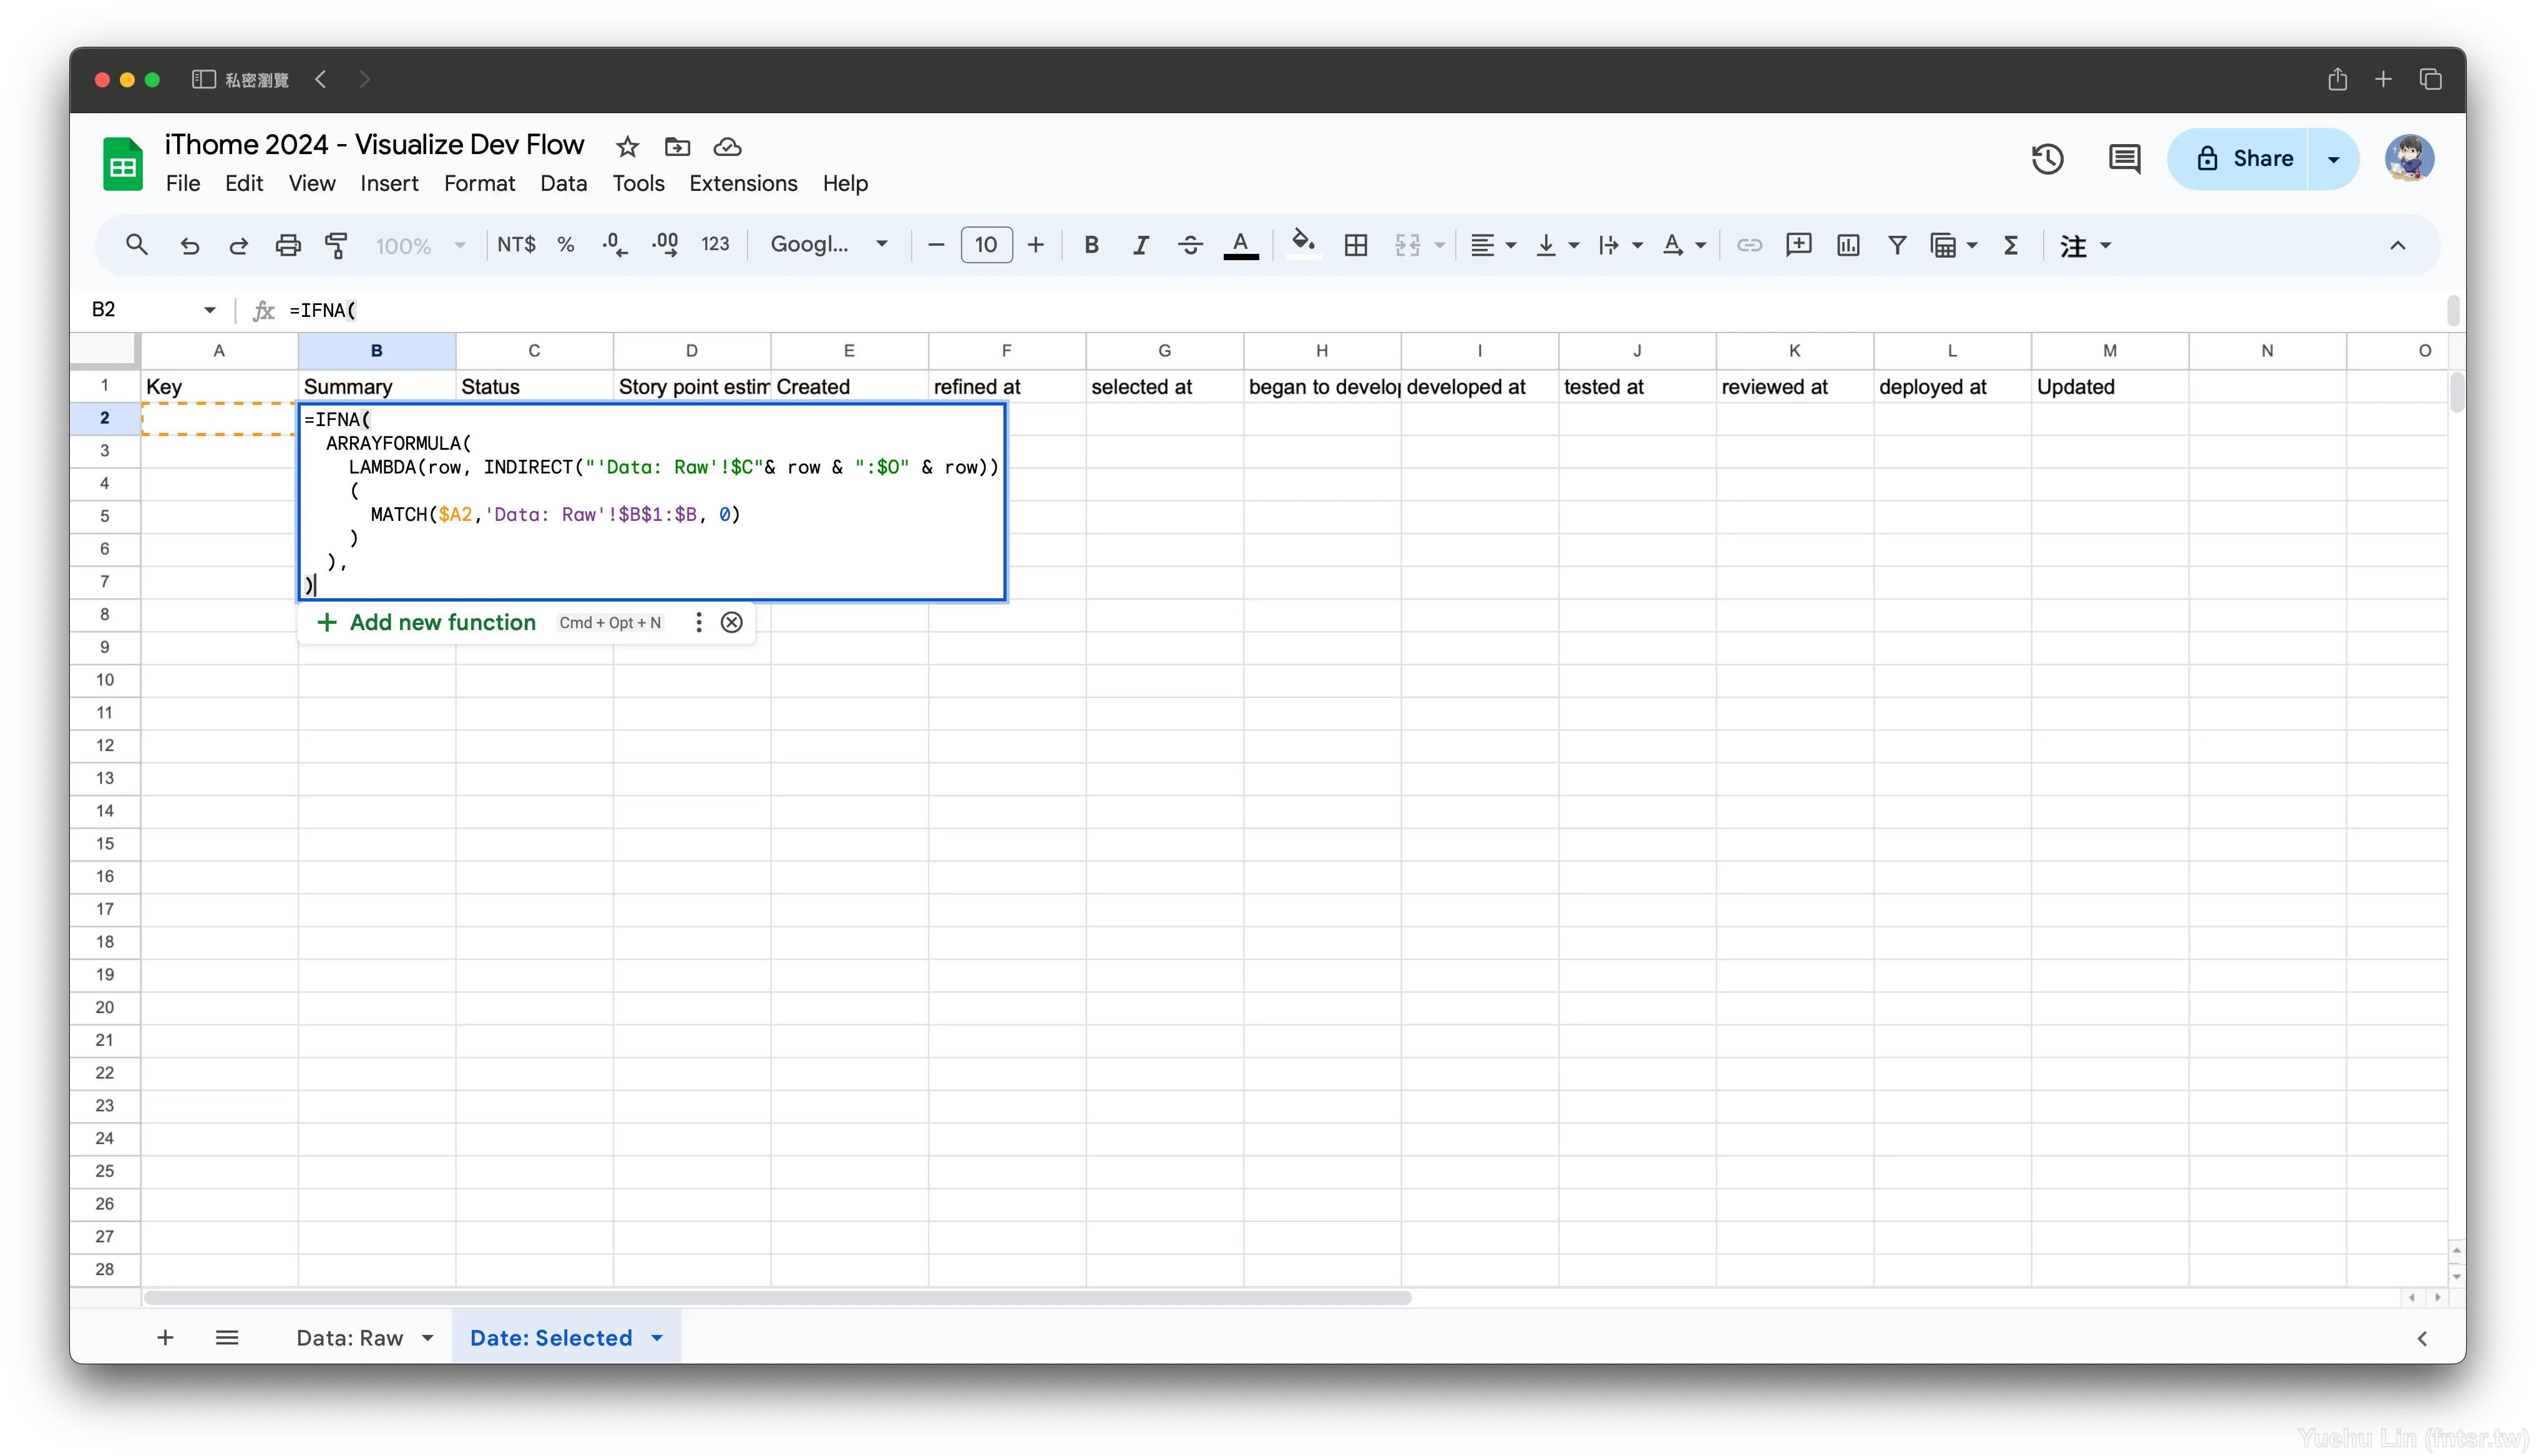The image size is (2536, 1456).
Task: Decrease decimal places
Action: [615, 245]
